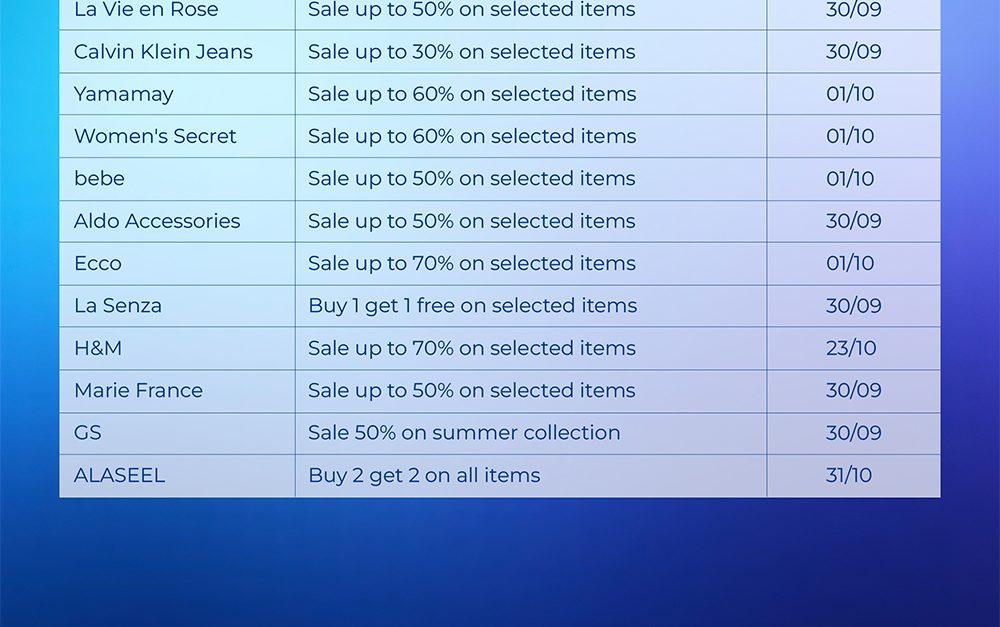Select H&M's 70% sale offer text
The image size is (1000, 627).
tap(471, 348)
